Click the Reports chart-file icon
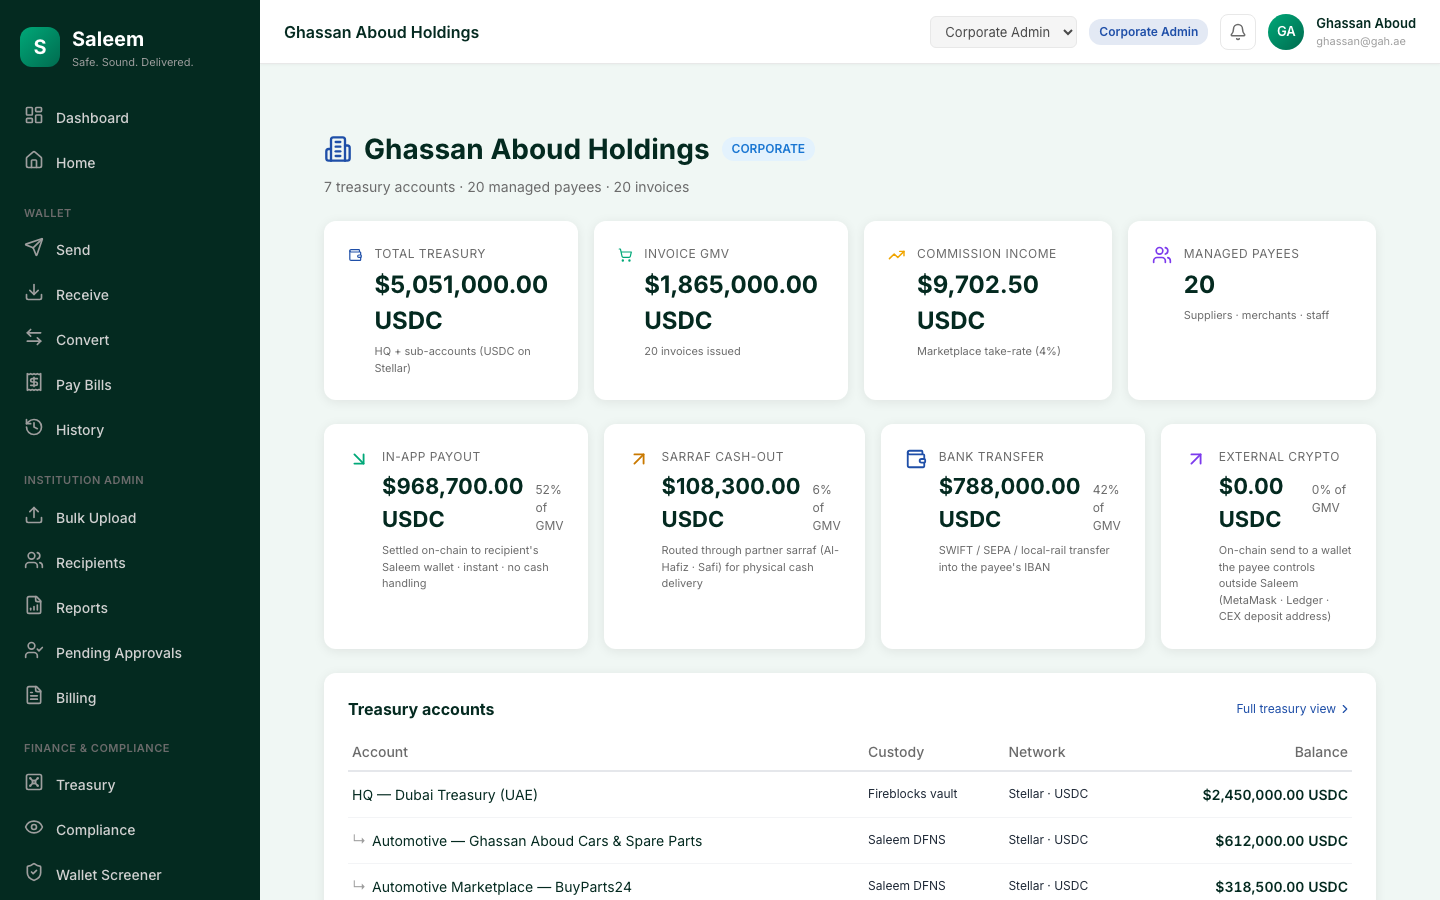1440x900 pixels. (34, 605)
